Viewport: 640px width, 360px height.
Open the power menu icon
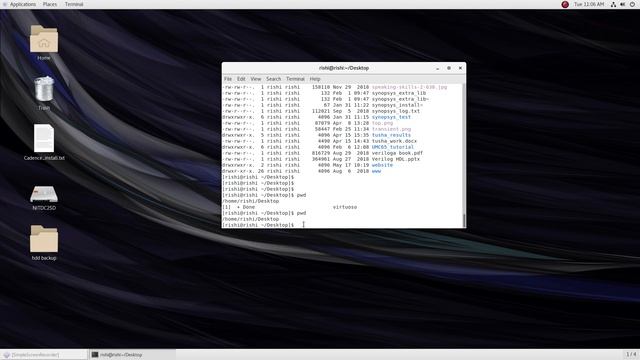point(632,4)
